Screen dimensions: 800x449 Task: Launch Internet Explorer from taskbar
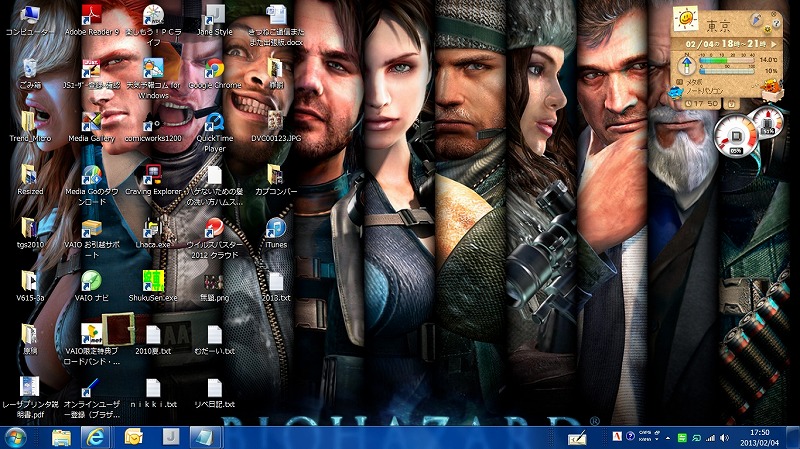tap(95, 437)
